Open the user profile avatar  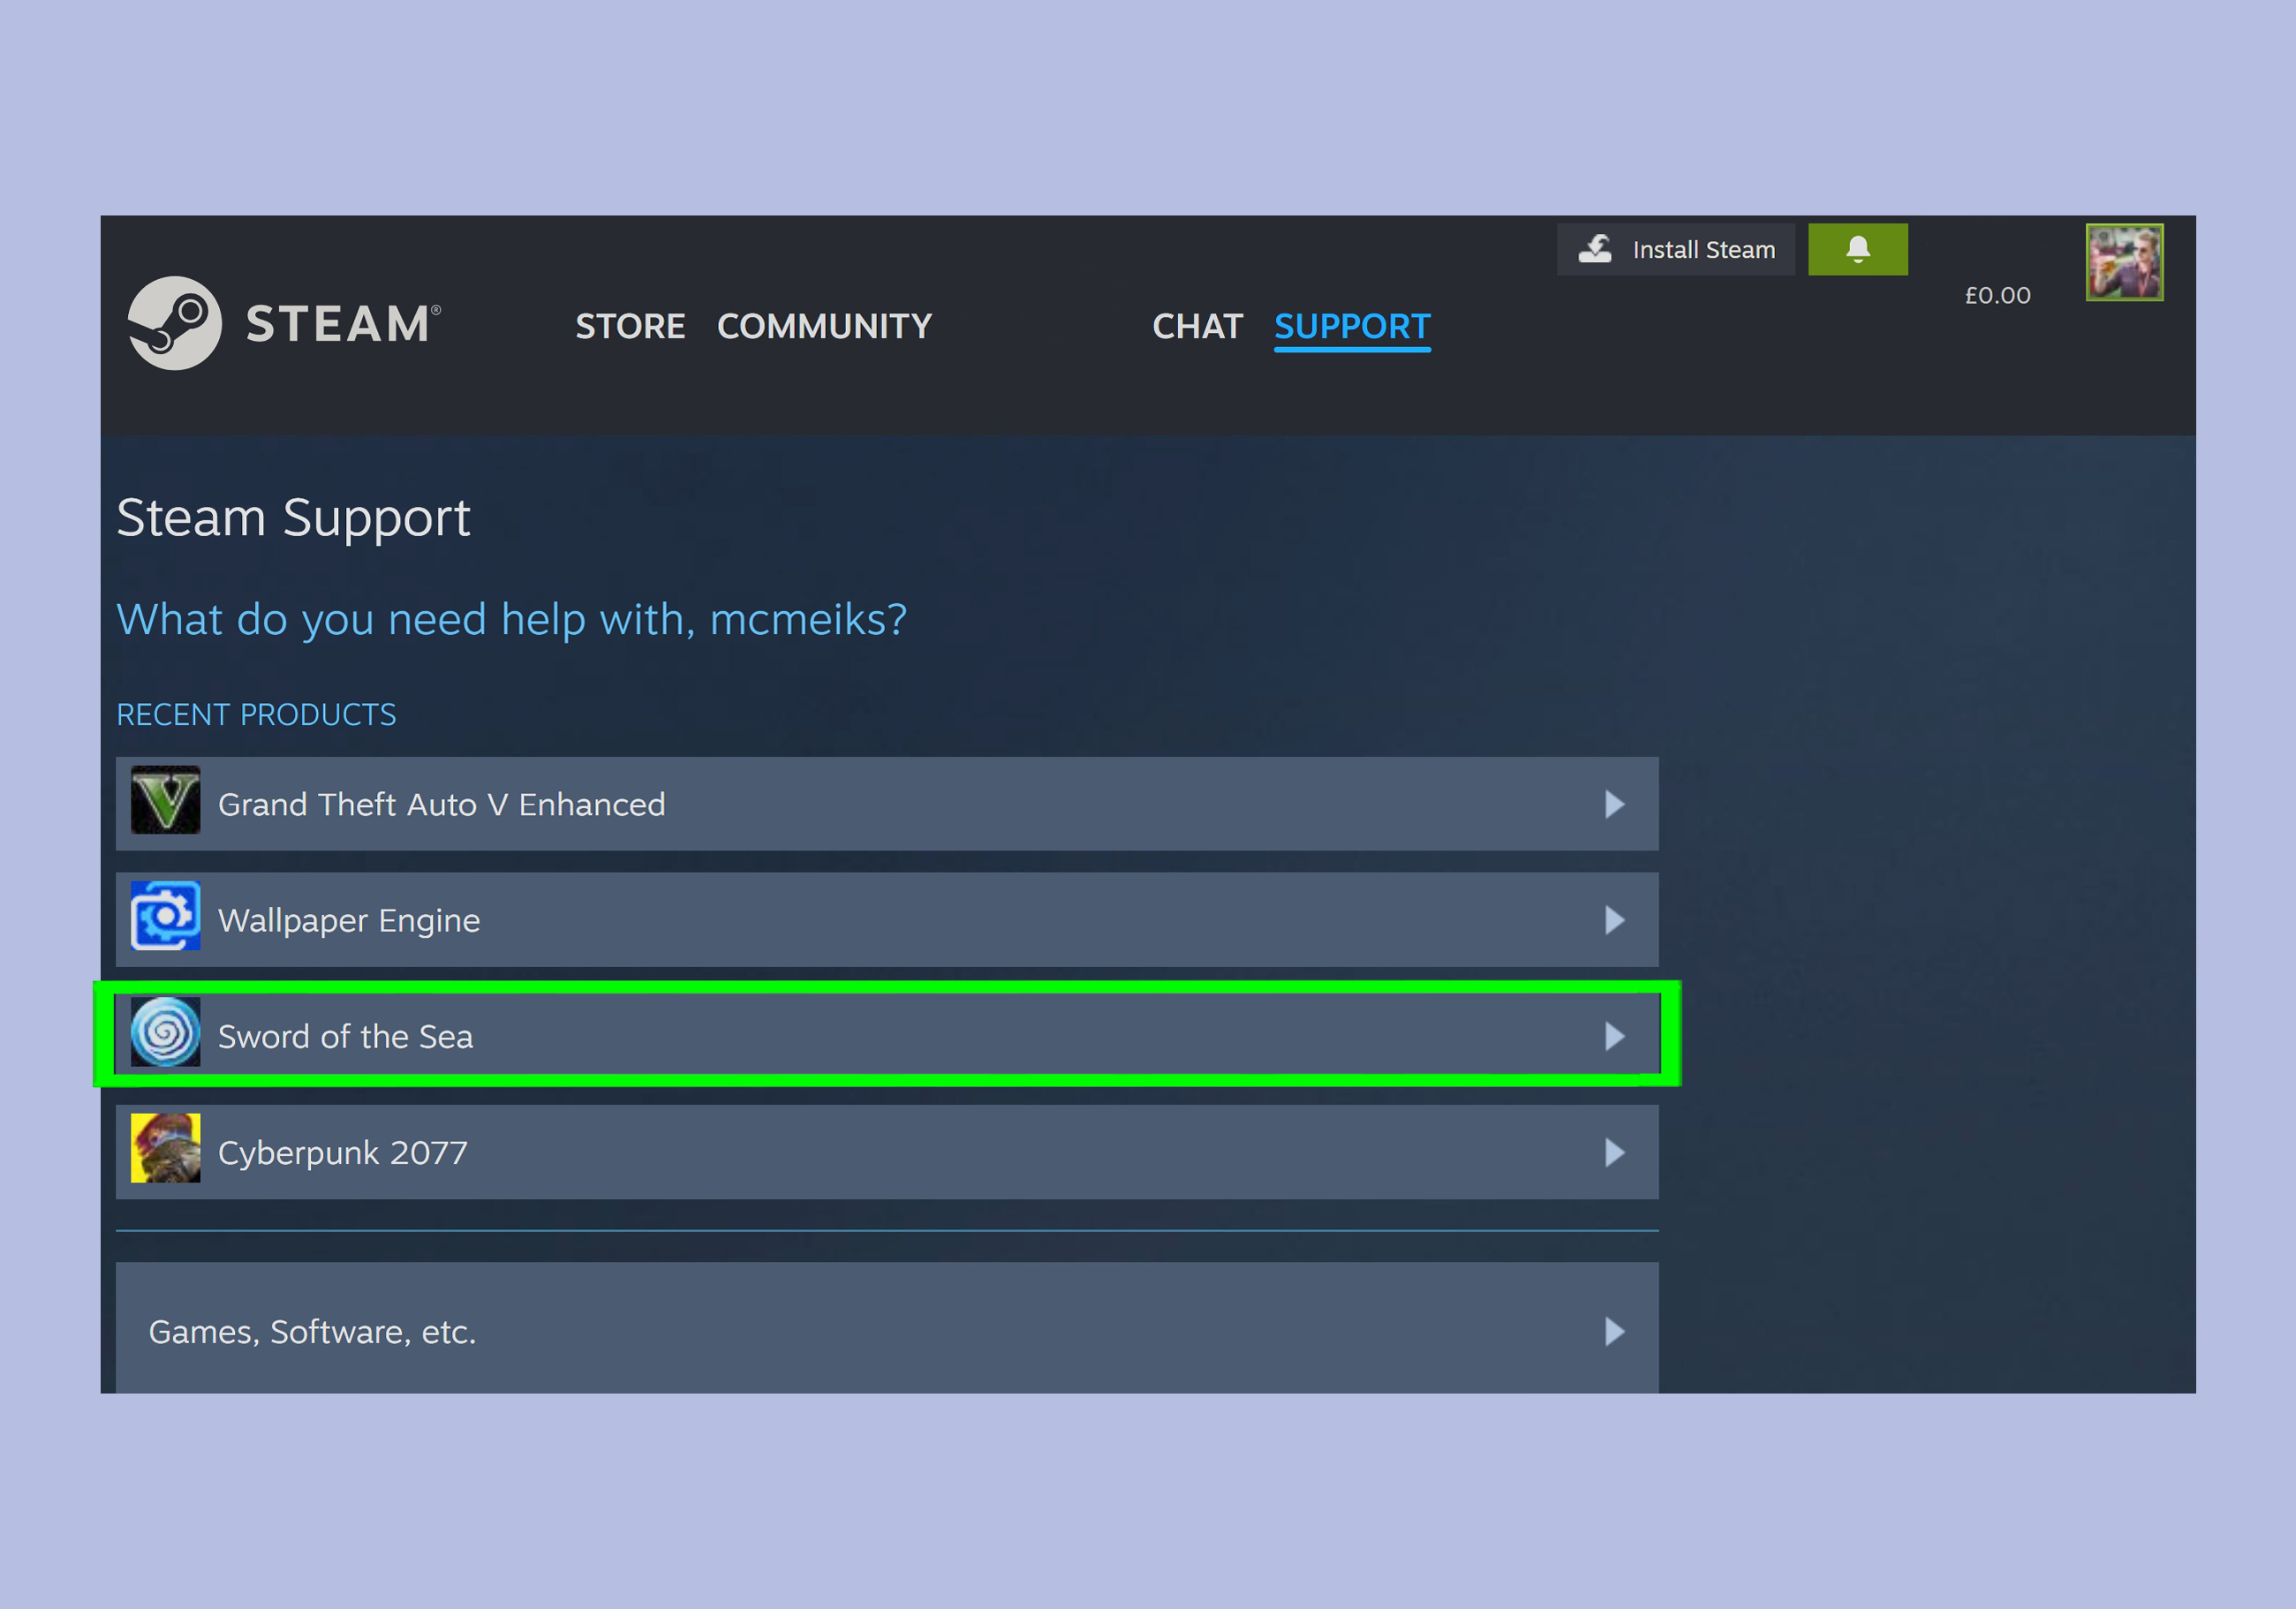pos(2124,262)
